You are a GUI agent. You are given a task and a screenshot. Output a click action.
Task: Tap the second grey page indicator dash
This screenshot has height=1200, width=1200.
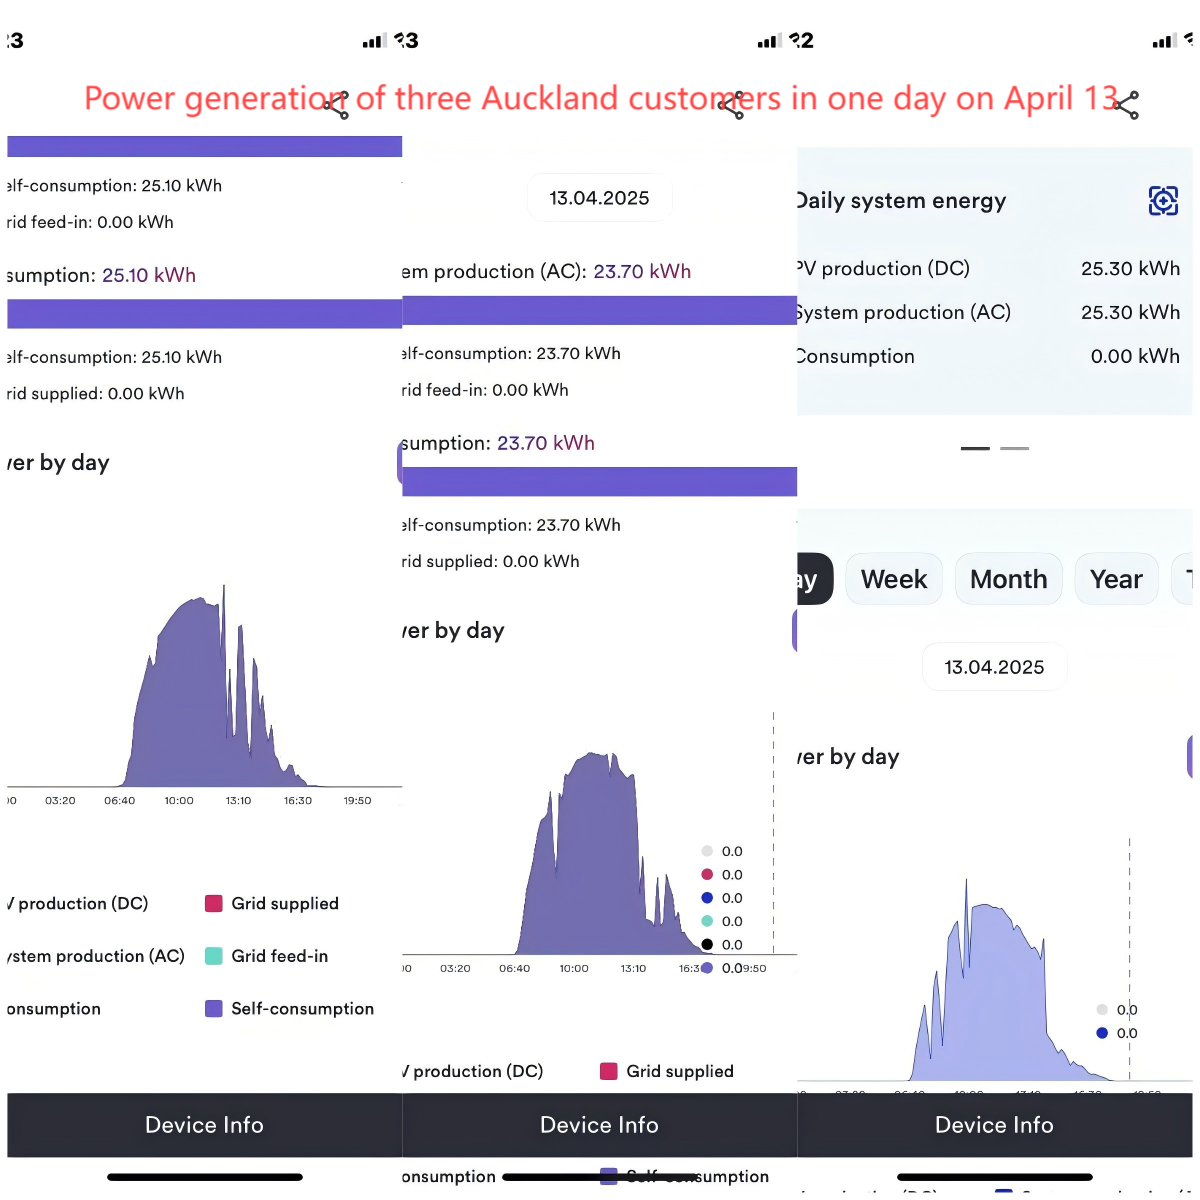1014,448
